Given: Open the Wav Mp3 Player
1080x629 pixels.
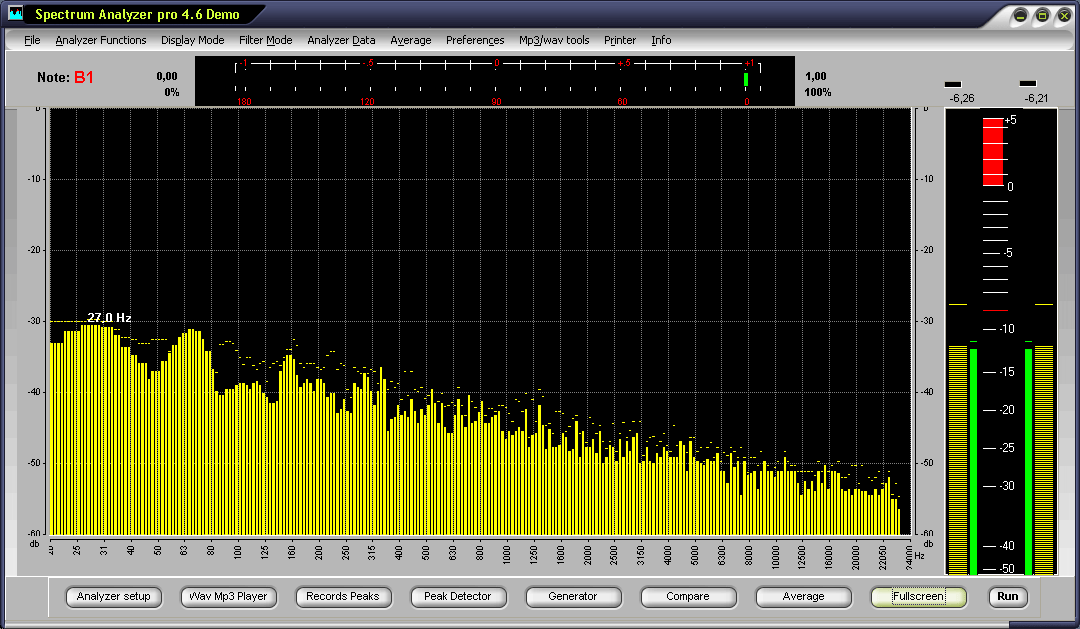Looking at the screenshot, I should [228, 597].
